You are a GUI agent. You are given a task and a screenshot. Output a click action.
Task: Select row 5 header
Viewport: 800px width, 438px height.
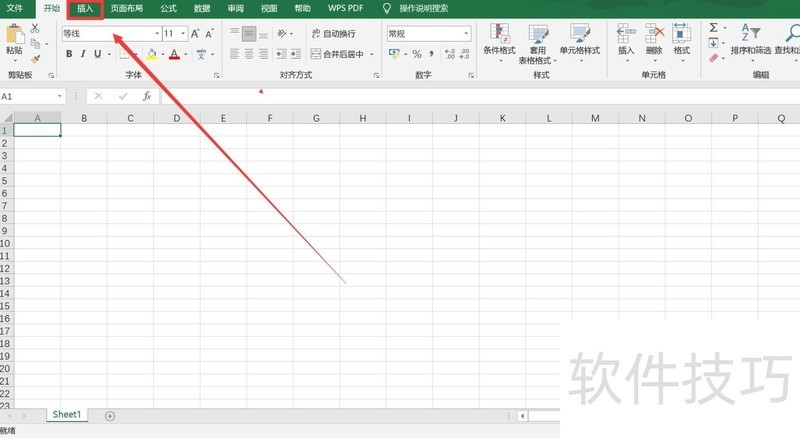(6, 181)
